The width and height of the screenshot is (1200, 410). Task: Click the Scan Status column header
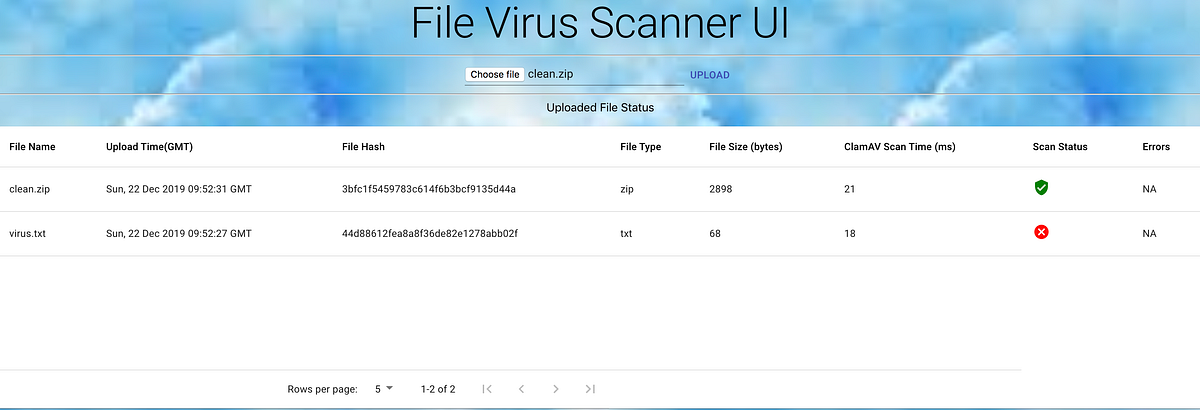click(x=1060, y=147)
